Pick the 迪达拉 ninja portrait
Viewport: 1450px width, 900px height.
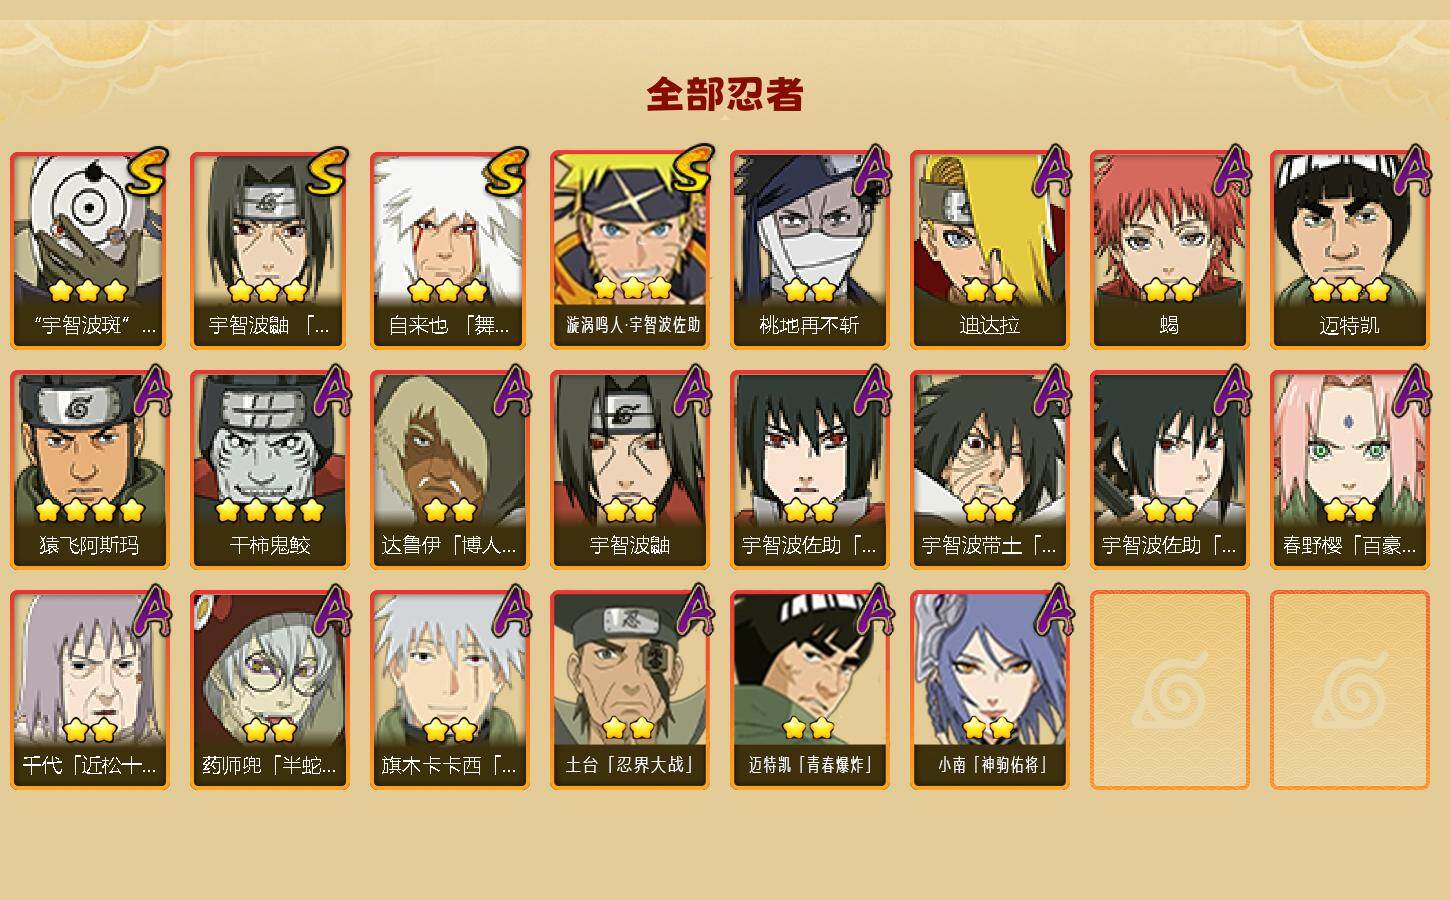[990, 250]
